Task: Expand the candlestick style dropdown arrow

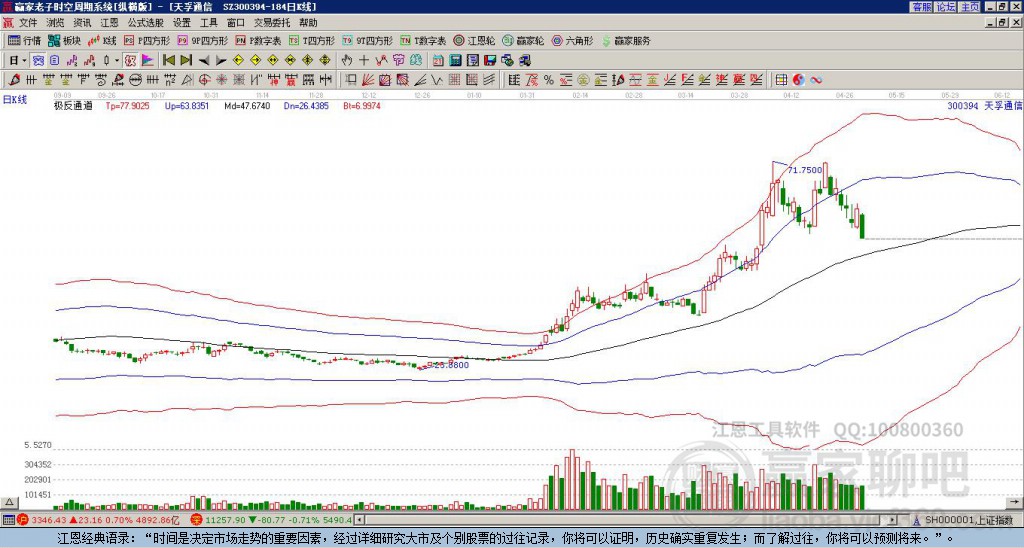Action: click(x=117, y=60)
